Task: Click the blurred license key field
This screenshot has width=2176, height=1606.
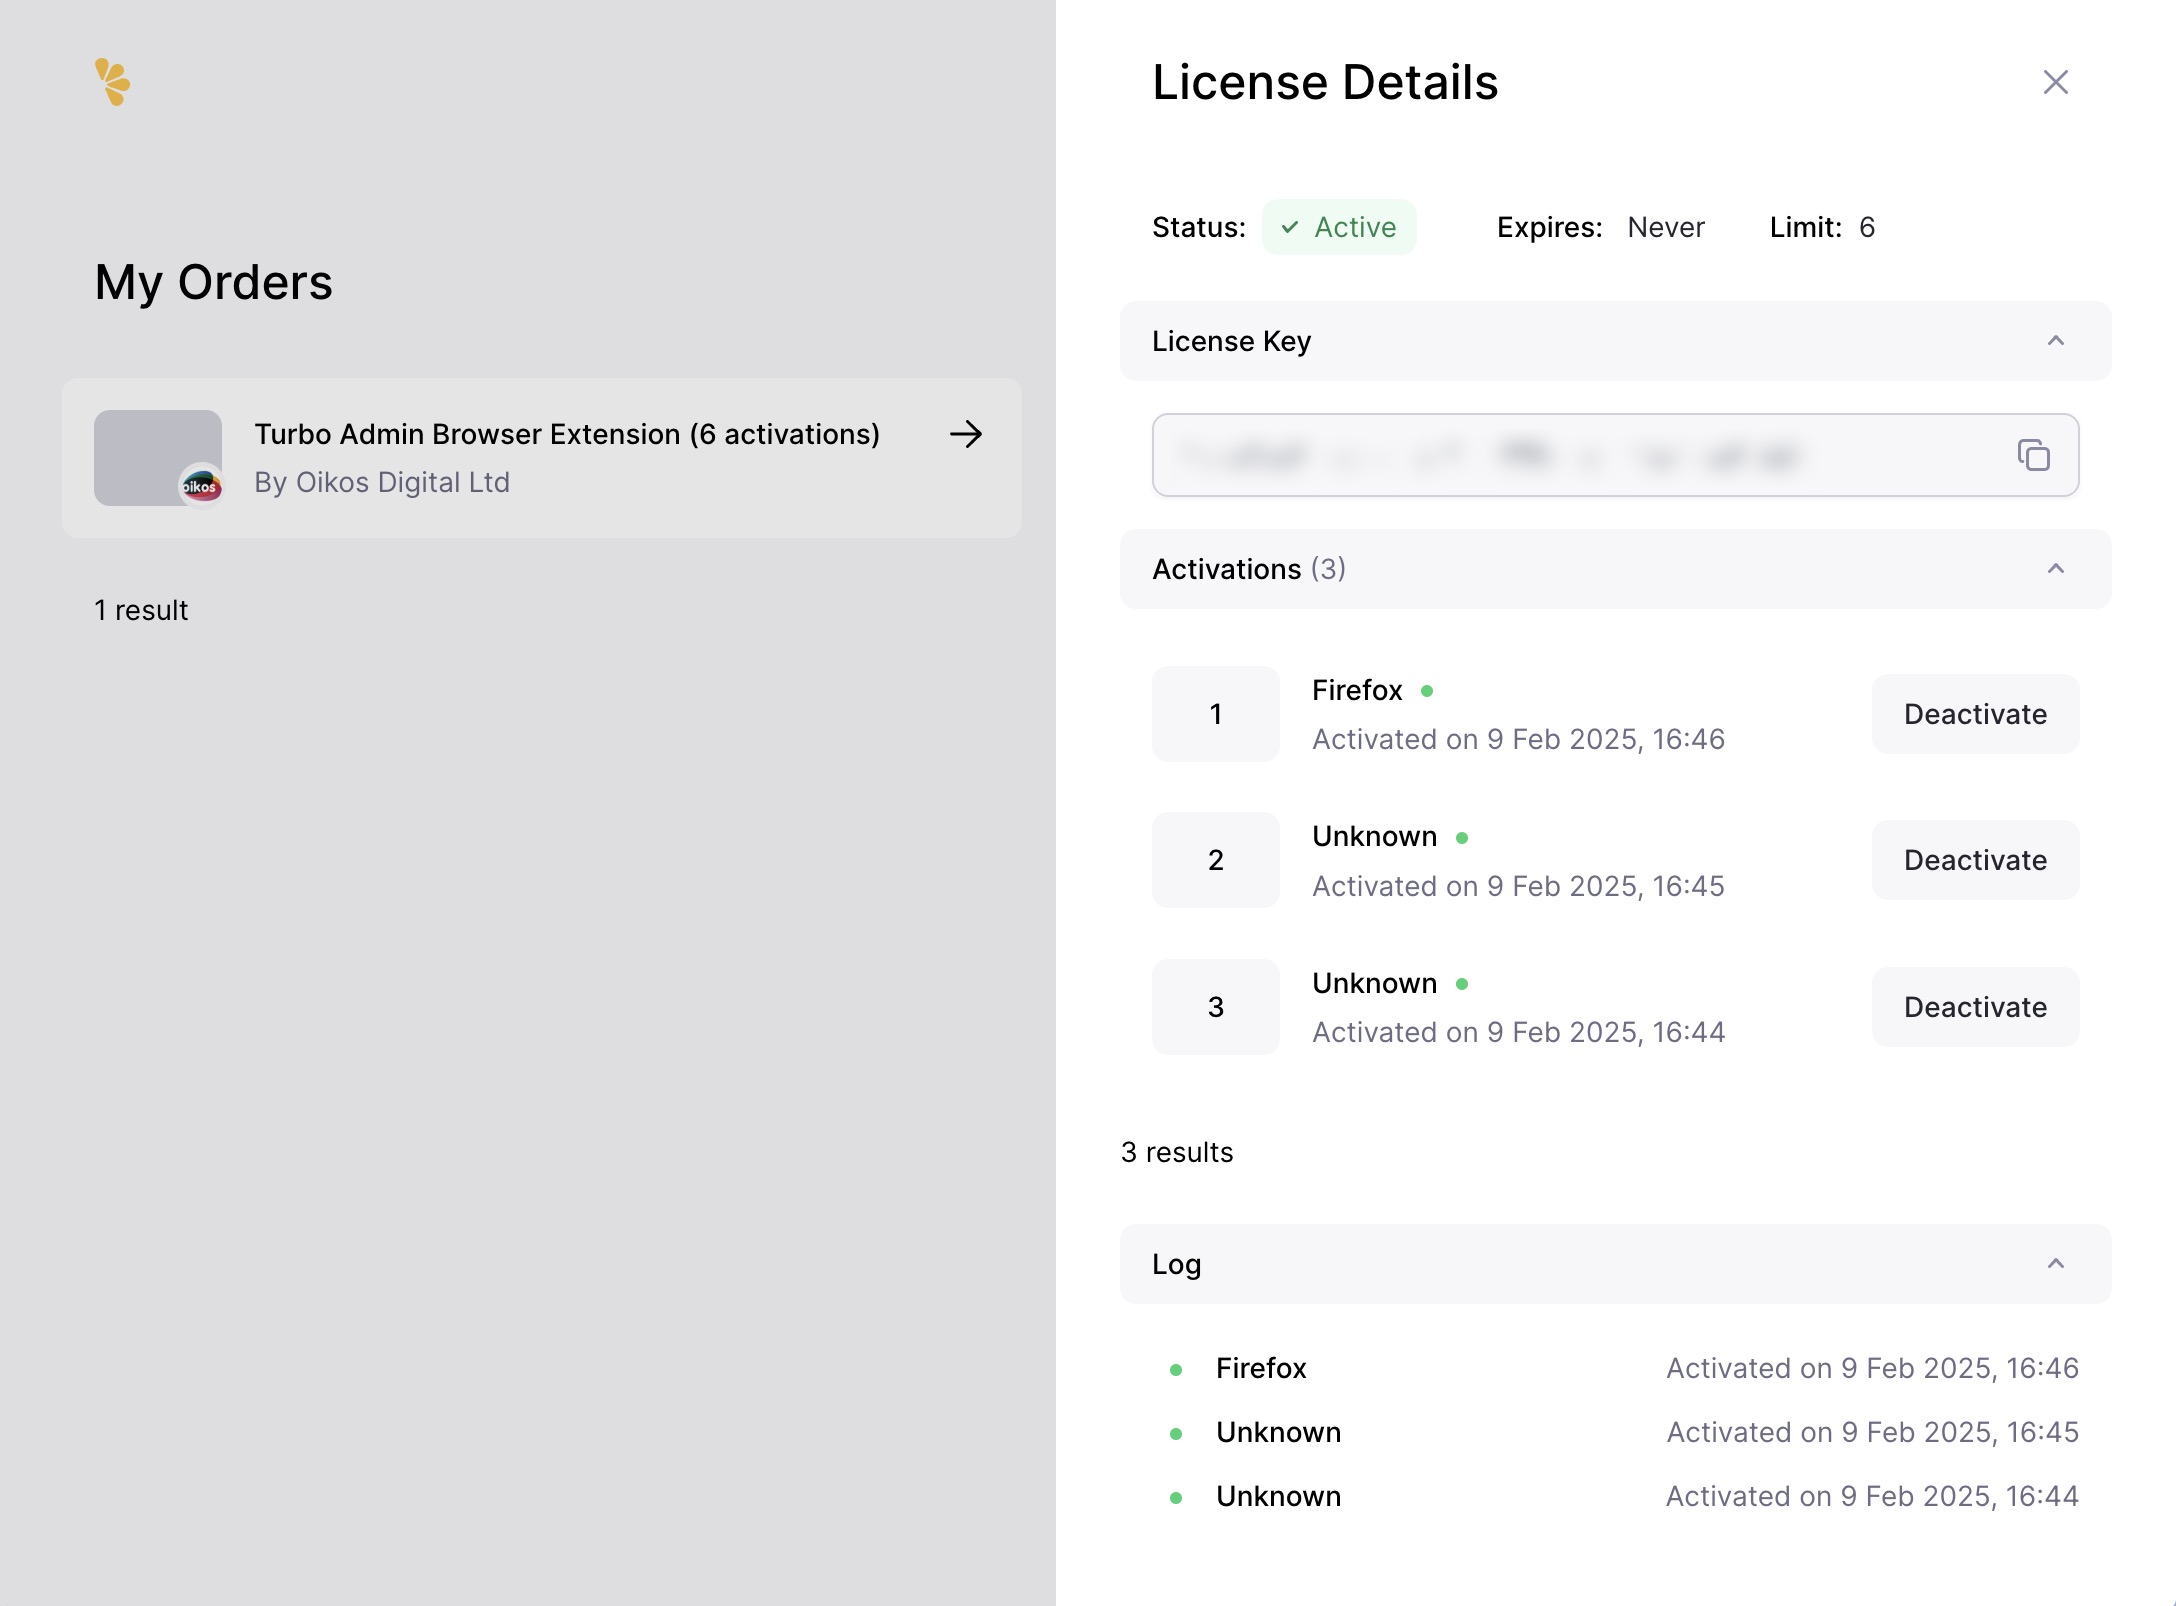Action: 1615,455
